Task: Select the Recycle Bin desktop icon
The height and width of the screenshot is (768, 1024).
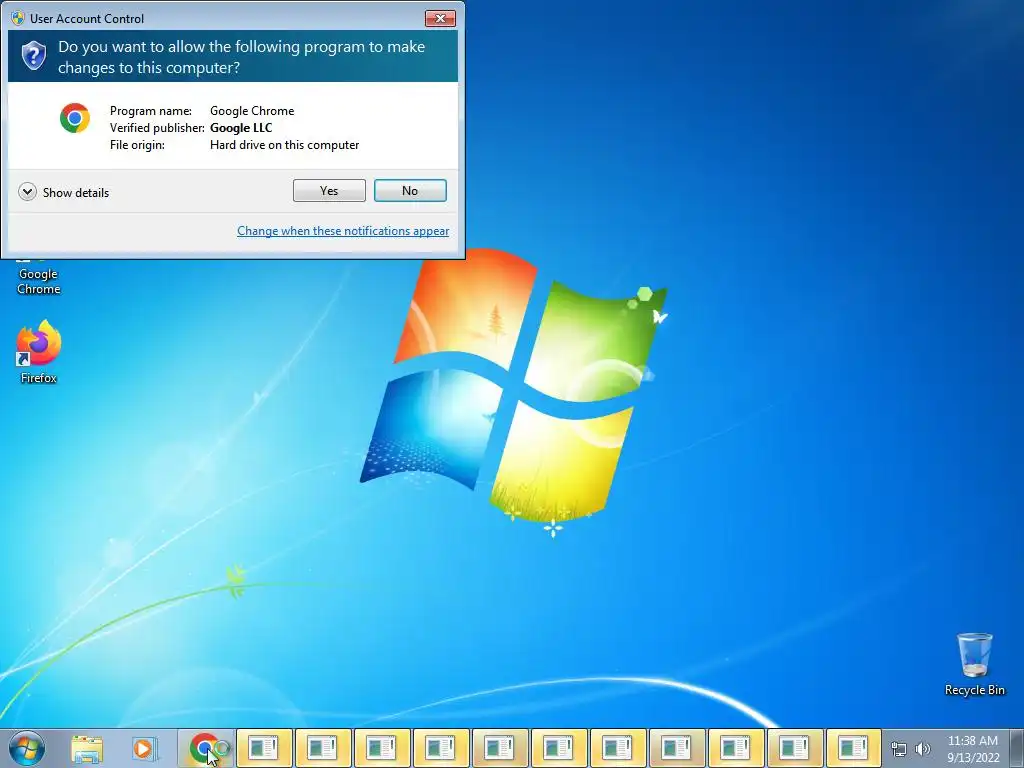Action: 974,664
